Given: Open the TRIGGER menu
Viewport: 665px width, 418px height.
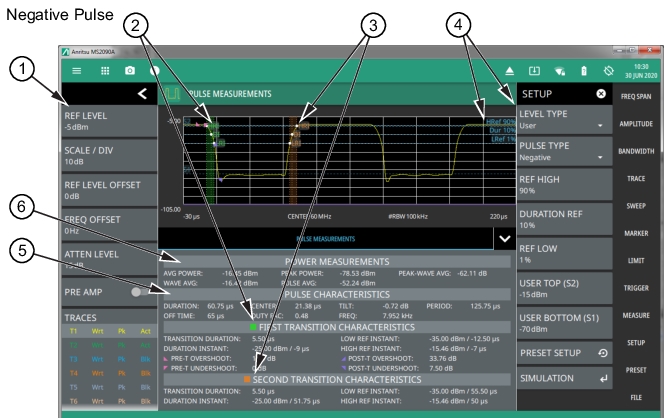Looking at the screenshot, I should coord(636,288).
